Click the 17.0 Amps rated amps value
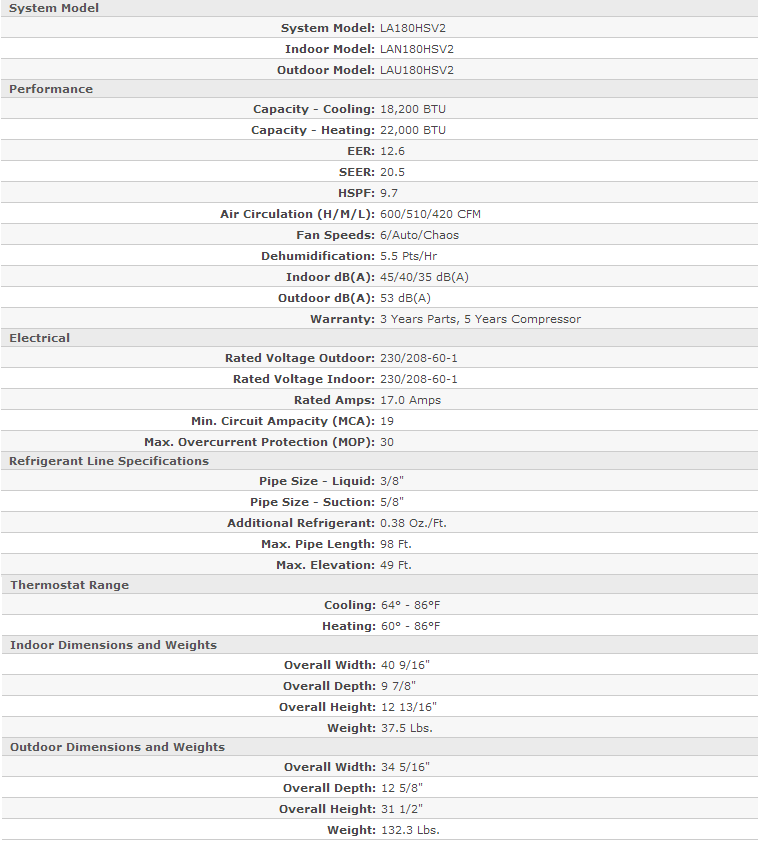The image size is (760, 842). click(x=410, y=400)
